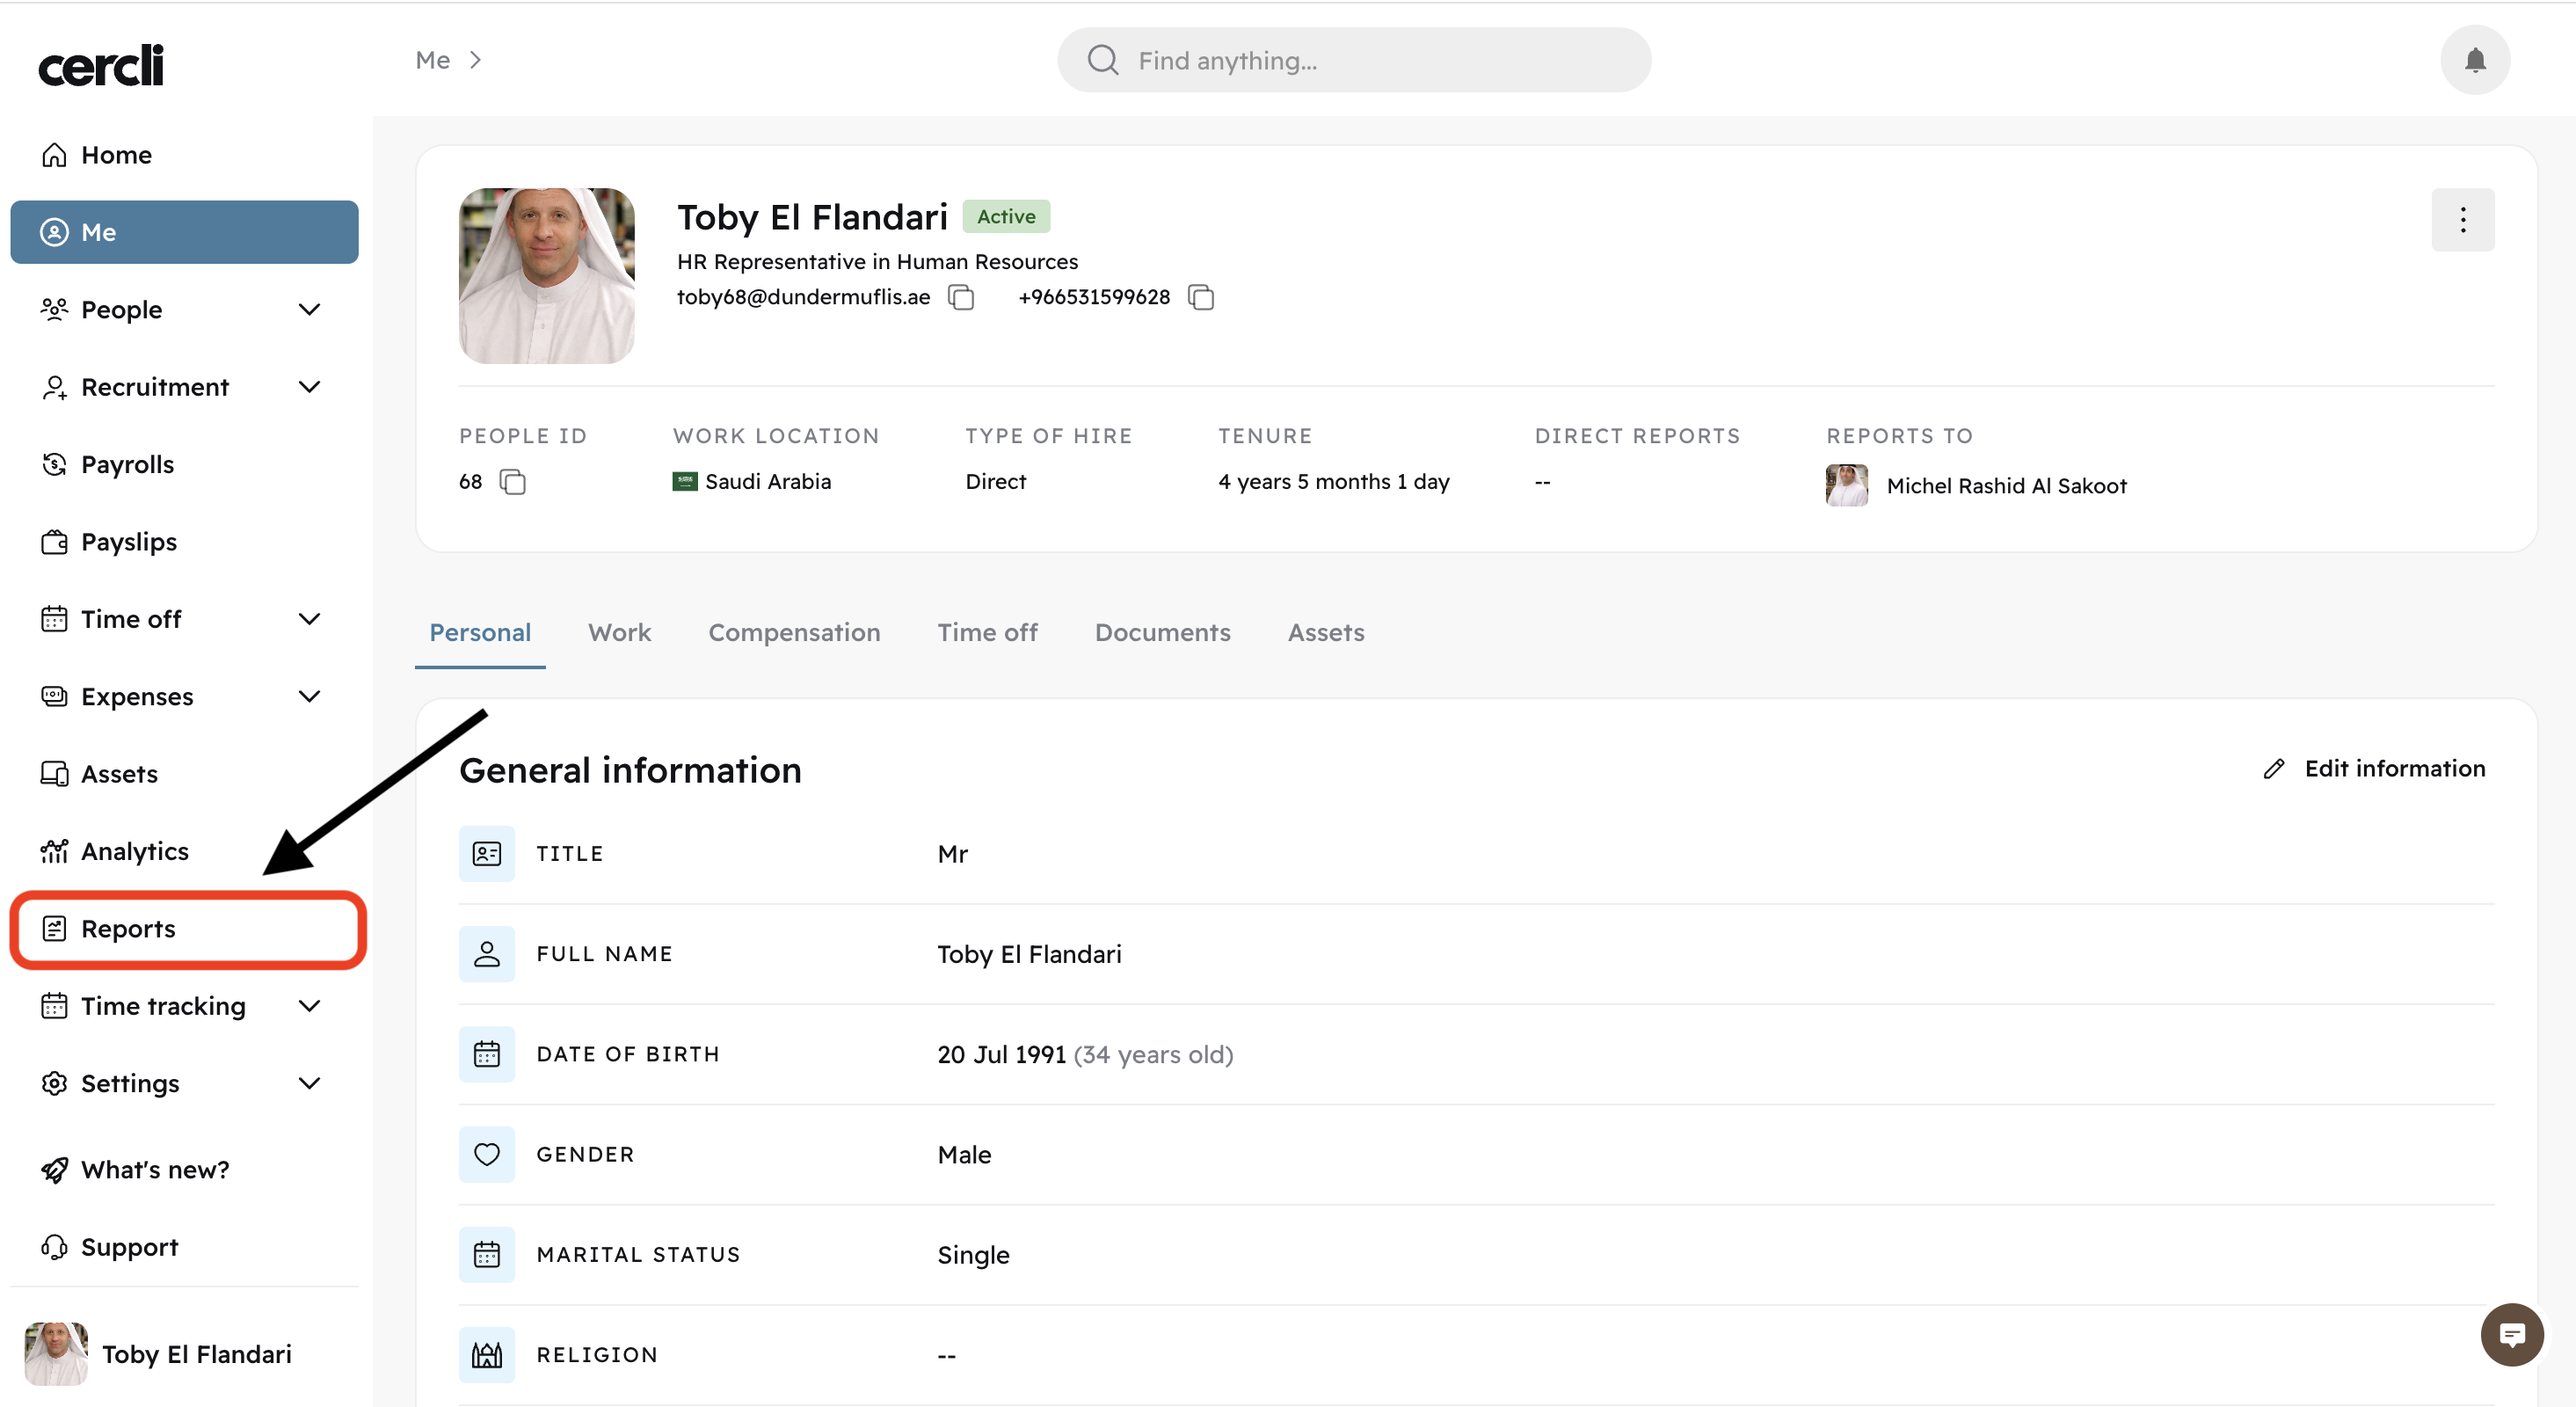Click Edit information button
The height and width of the screenshot is (1407, 2576).
(2374, 768)
